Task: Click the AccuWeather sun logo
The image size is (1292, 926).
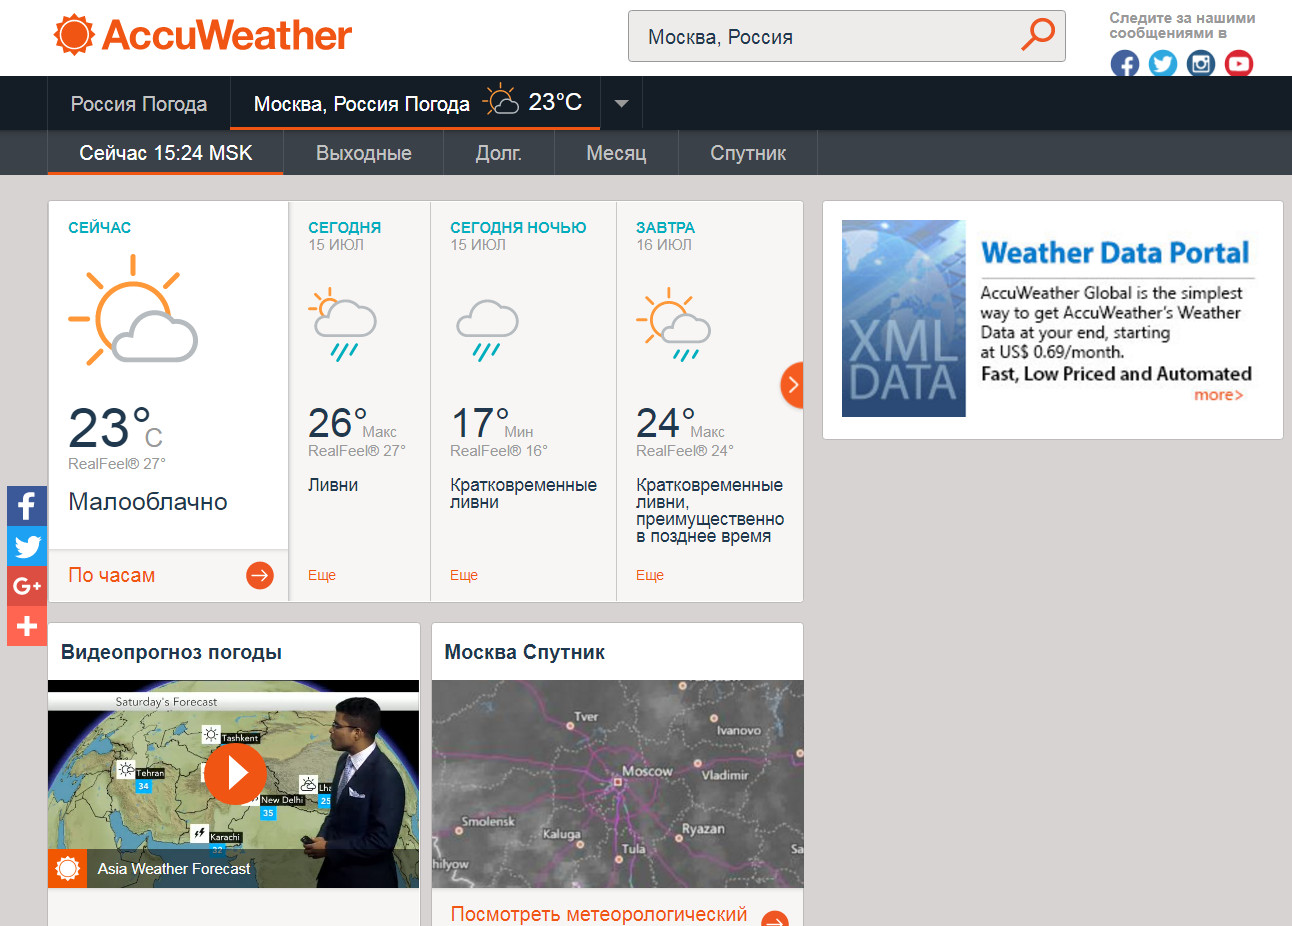Action: (74, 35)
